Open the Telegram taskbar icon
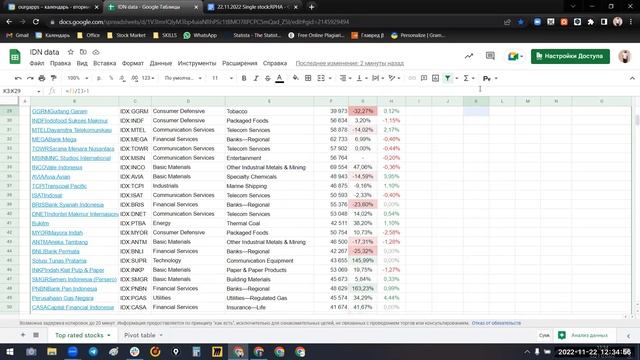640x360 pixels. [x=93, y=351]
